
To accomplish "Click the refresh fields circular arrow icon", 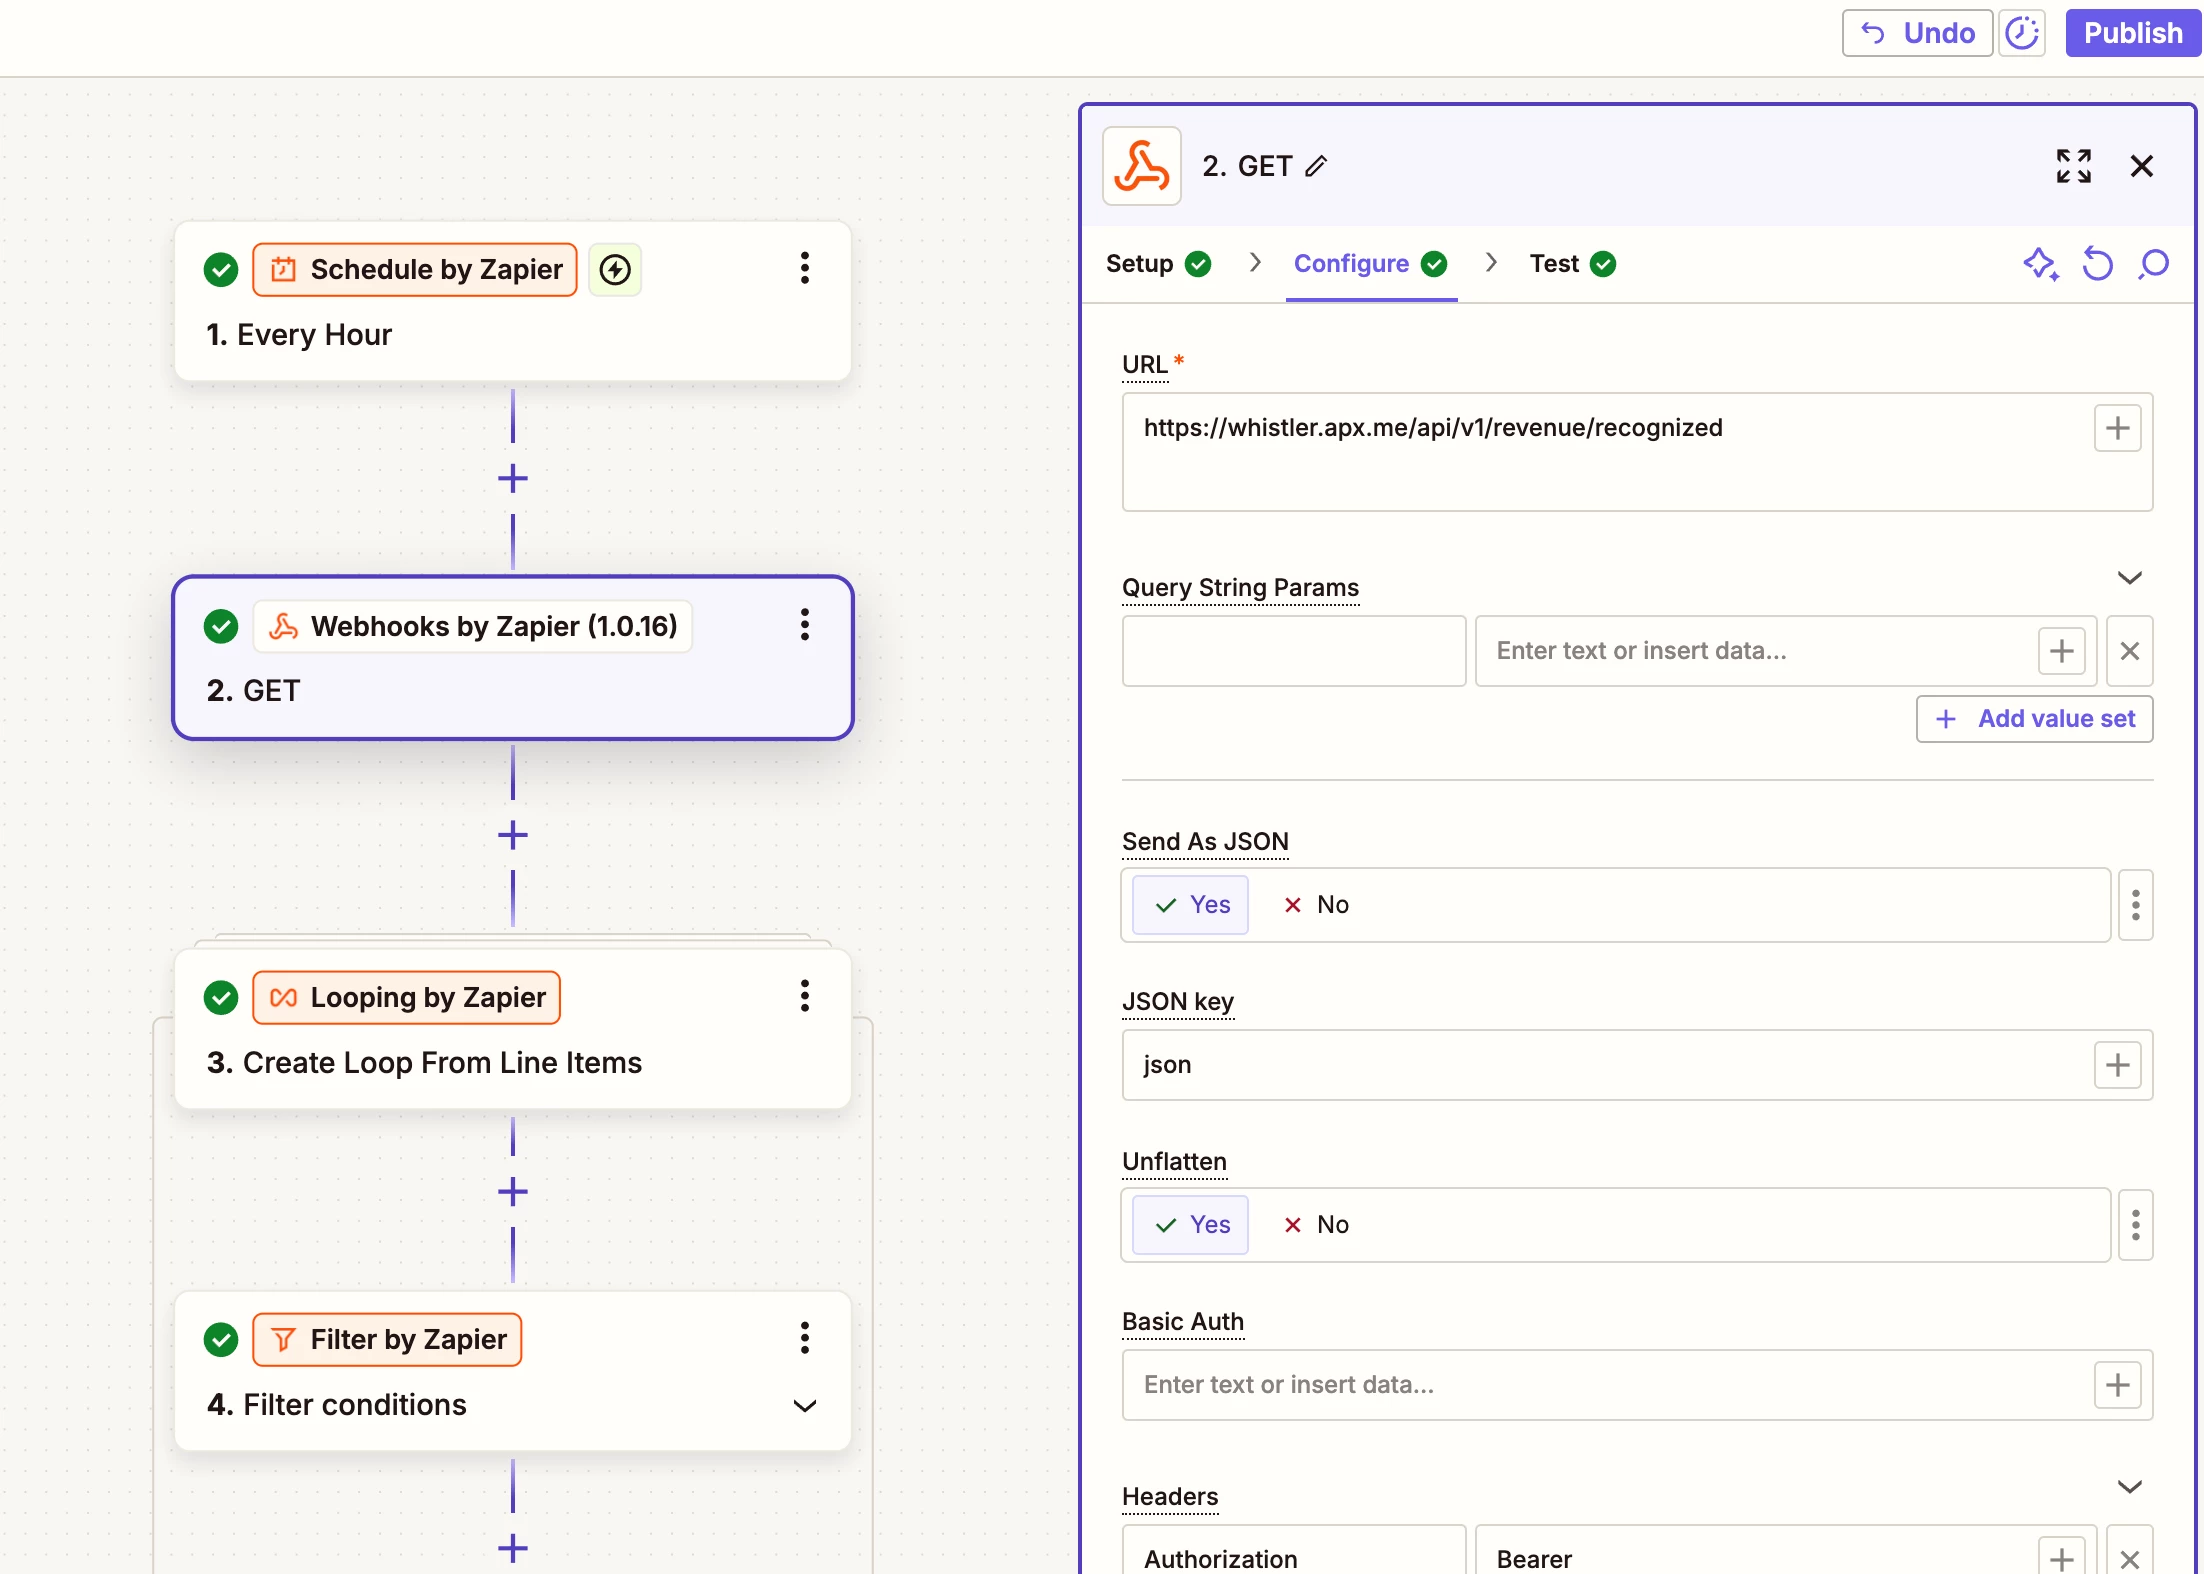I will pos(2097,264).
